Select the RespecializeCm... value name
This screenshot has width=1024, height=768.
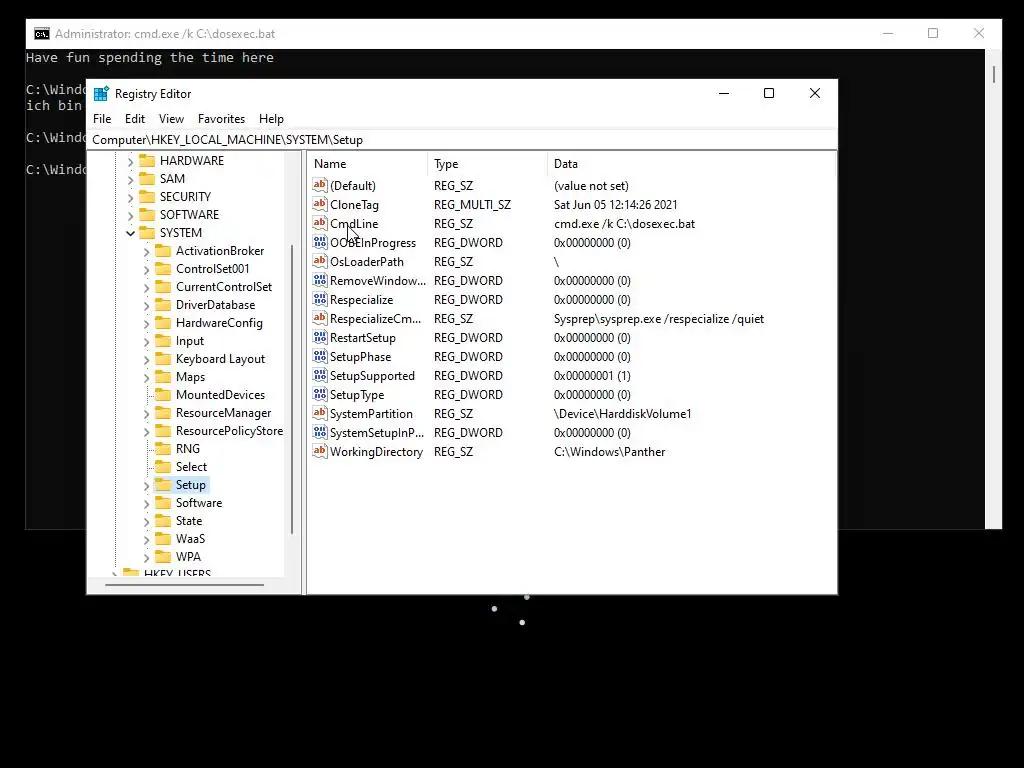[x=375, y=319]
